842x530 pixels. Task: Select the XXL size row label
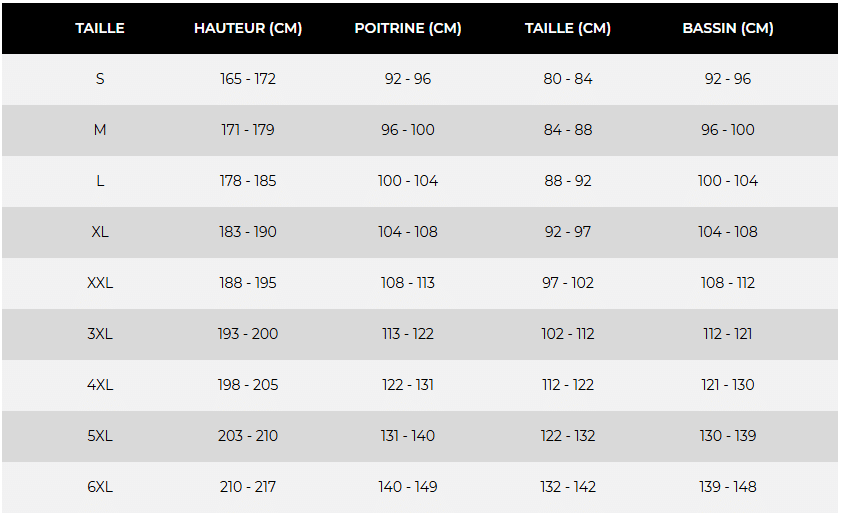[100, 283]
